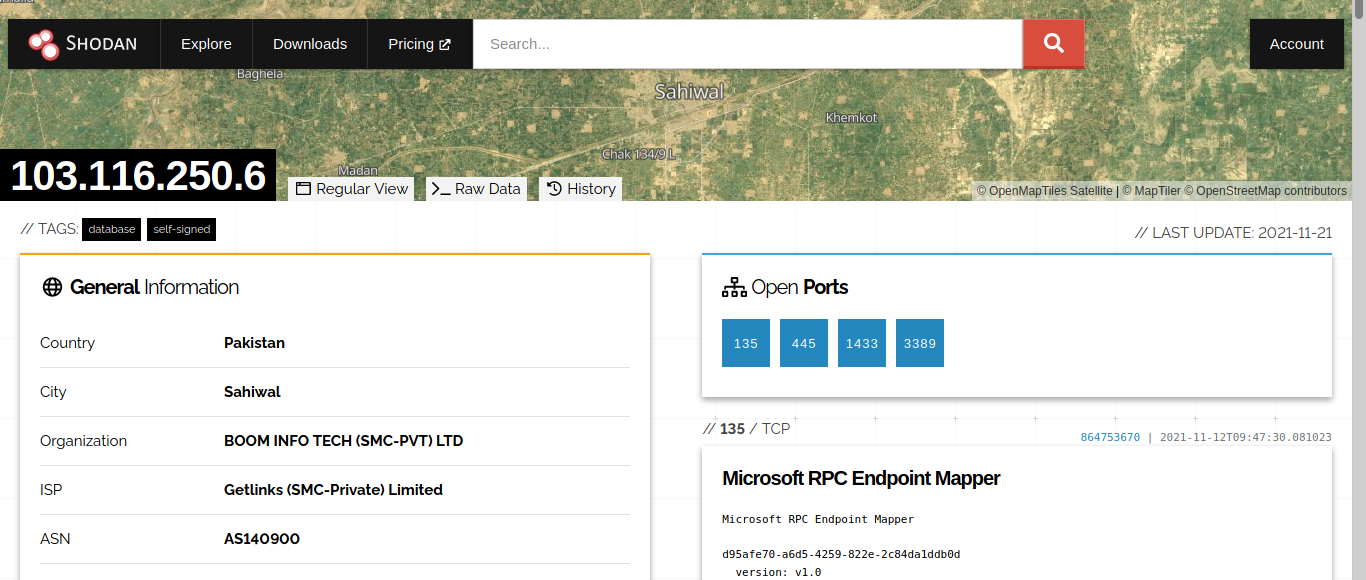Click the database tag
1366x580 pixels.
tap(111, 229)
